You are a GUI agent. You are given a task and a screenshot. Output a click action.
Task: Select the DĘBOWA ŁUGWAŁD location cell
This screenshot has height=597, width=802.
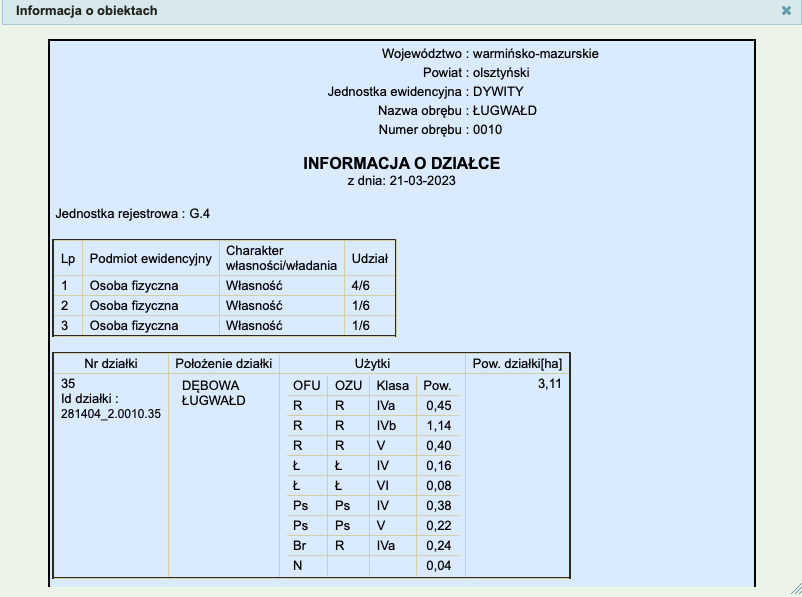tap(212, 393)
